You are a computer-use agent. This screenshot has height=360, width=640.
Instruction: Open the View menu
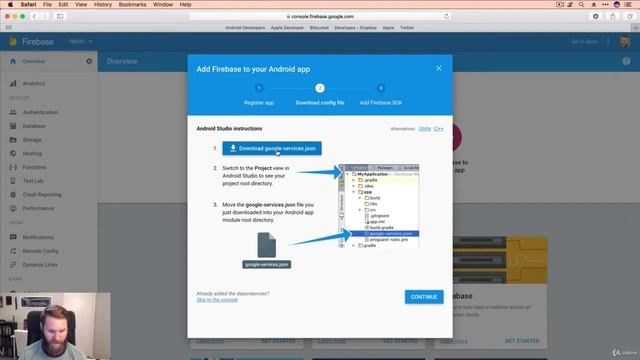pos(81,4)
